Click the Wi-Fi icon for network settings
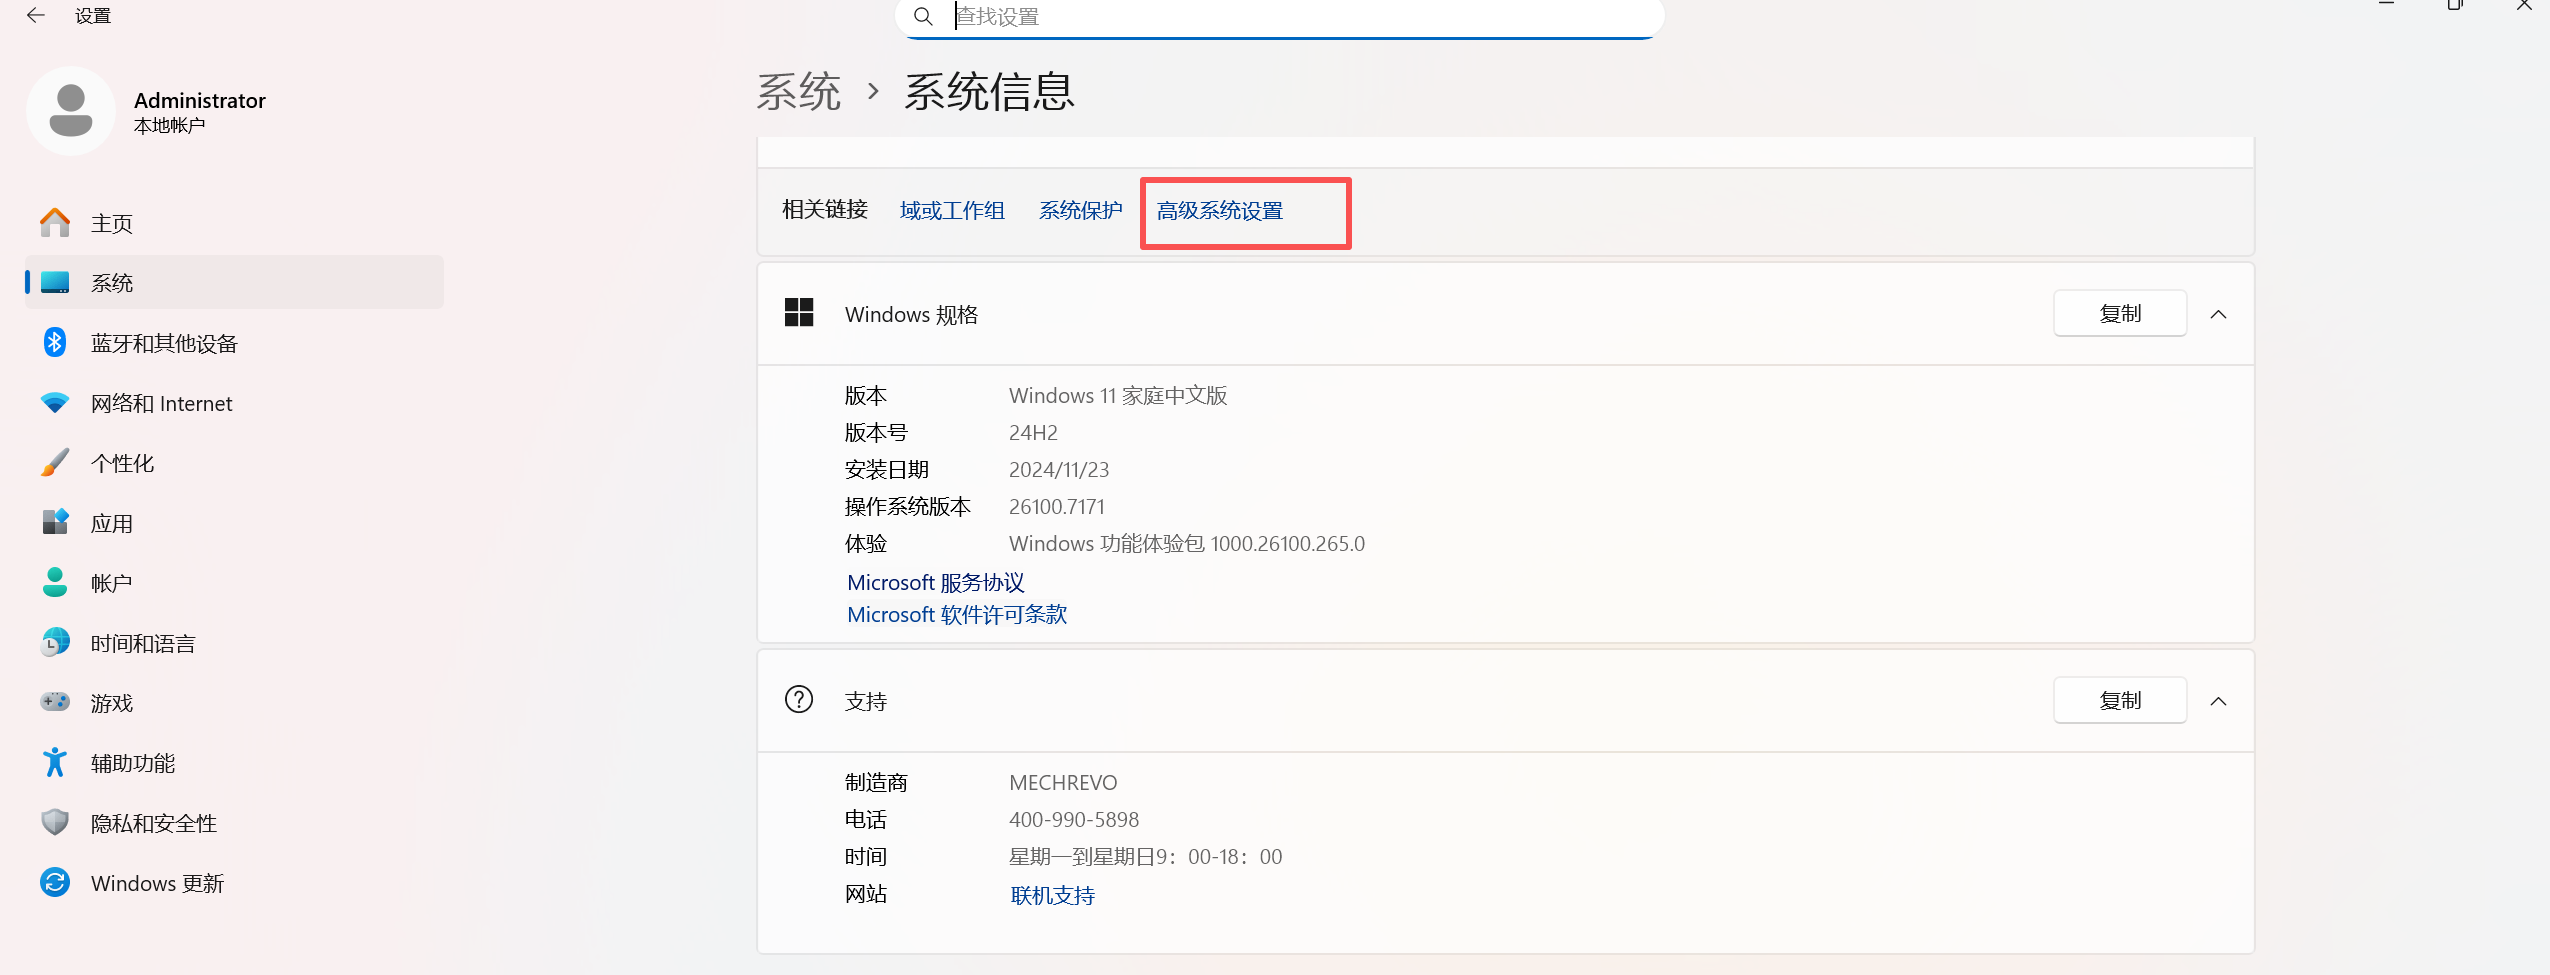 [55, 402]
